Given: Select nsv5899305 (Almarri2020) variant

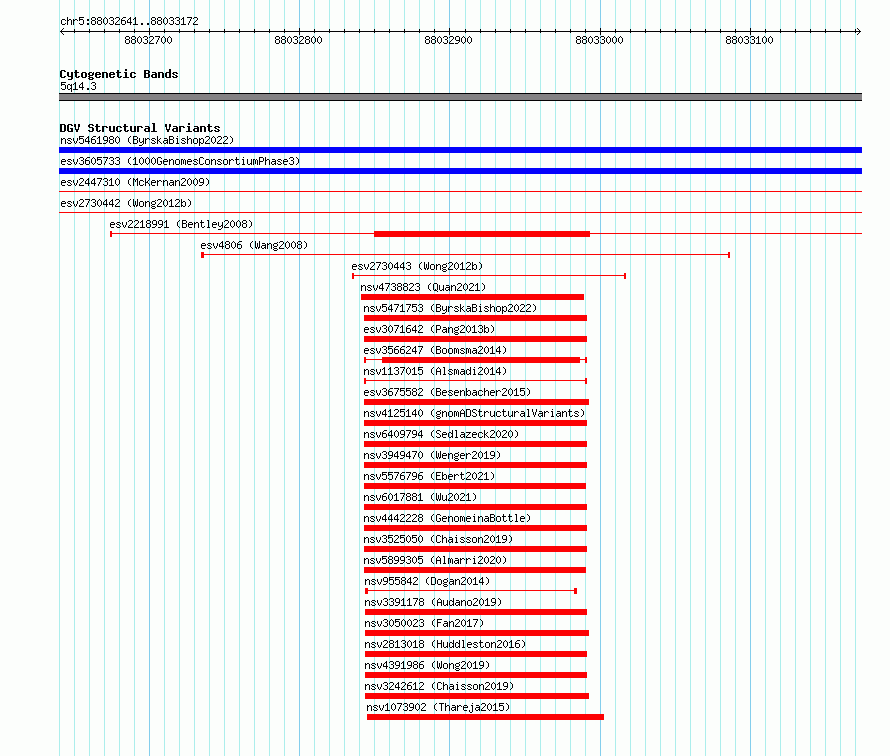Looking at the screenshot, I should (x=435, y=560).
